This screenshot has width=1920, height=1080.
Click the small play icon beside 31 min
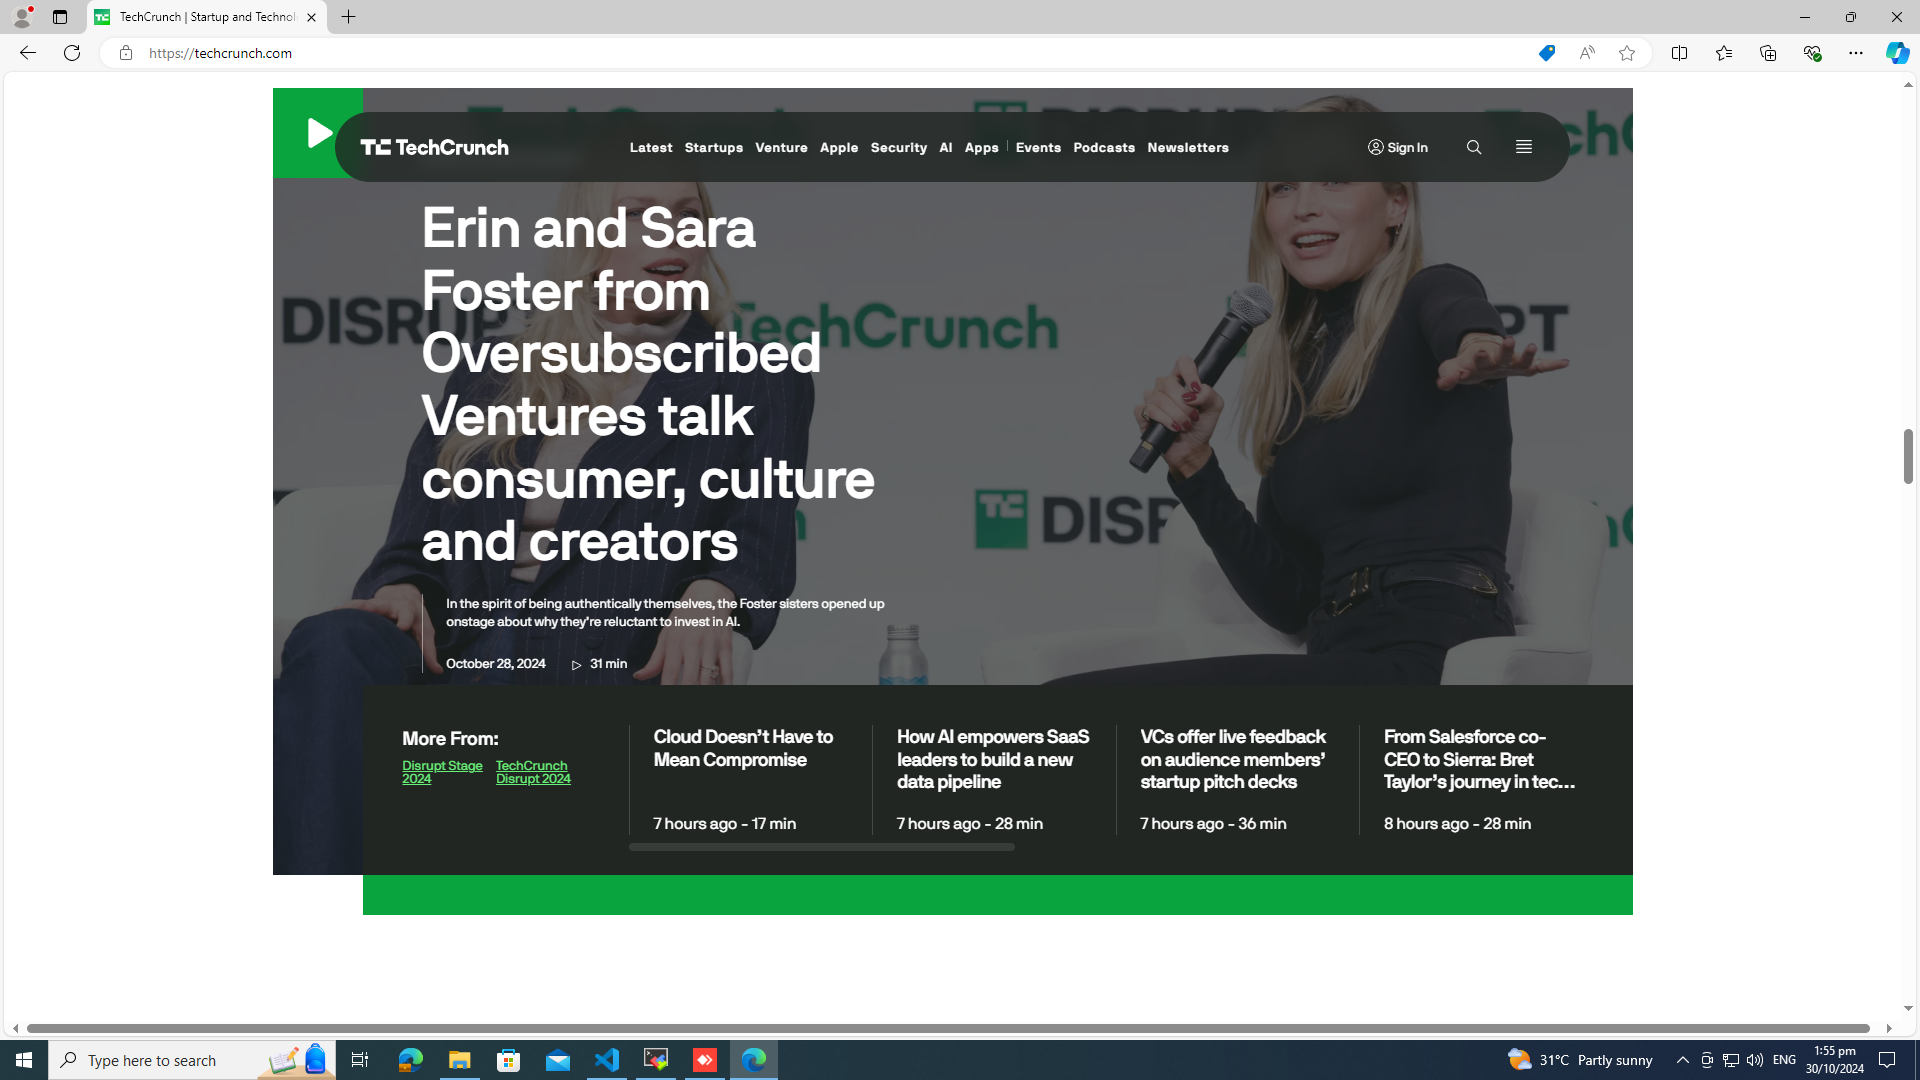[x=576, y=665]
